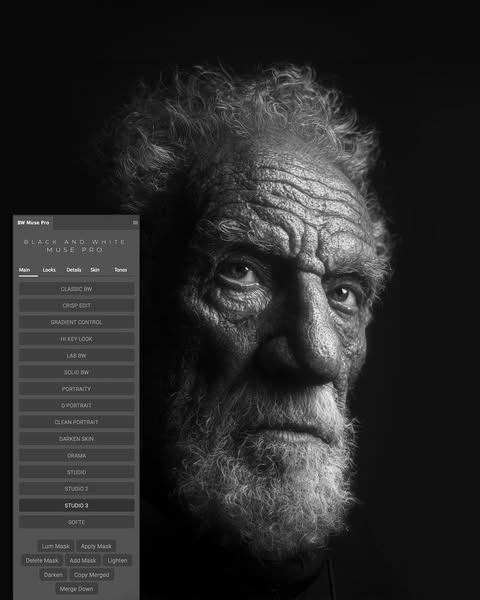Select the BW Muse Pro panel title tab

[x=33, y=222]
